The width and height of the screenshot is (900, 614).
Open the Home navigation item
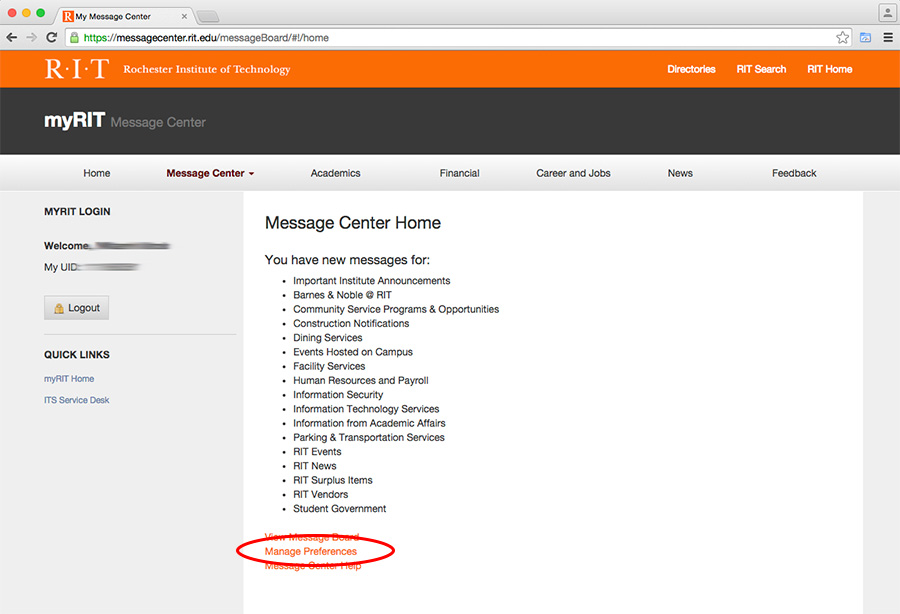click(x=96, y=173)
